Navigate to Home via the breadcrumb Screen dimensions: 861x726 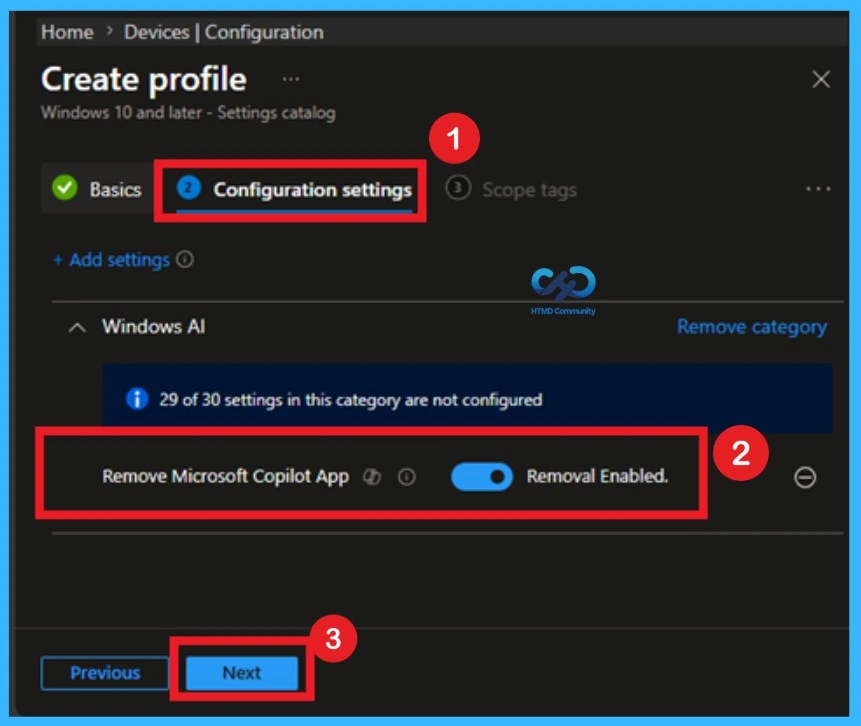coord(66,31)
